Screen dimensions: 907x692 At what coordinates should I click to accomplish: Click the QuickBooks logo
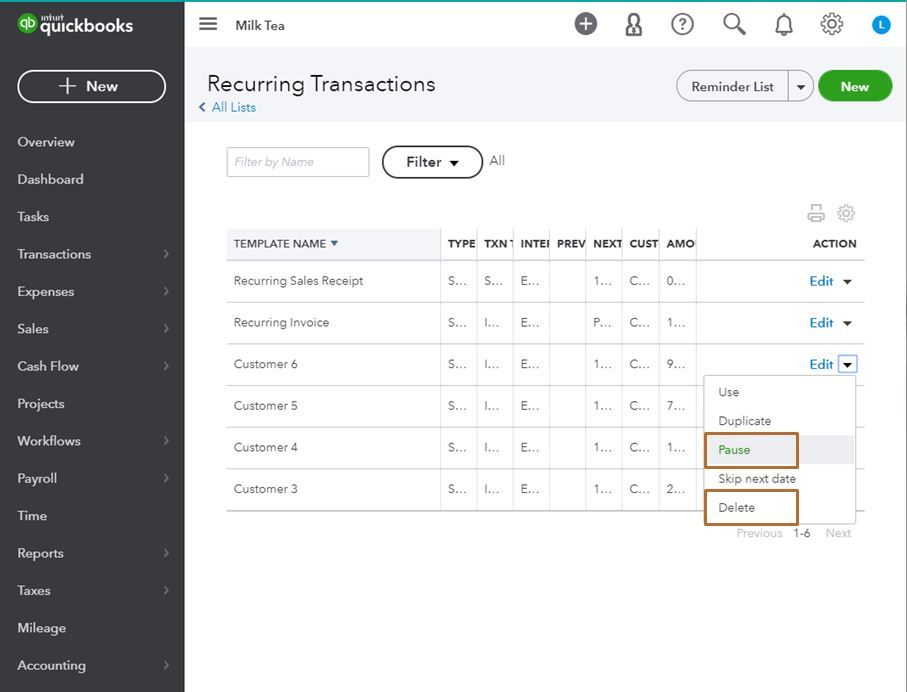click(76, 24)
